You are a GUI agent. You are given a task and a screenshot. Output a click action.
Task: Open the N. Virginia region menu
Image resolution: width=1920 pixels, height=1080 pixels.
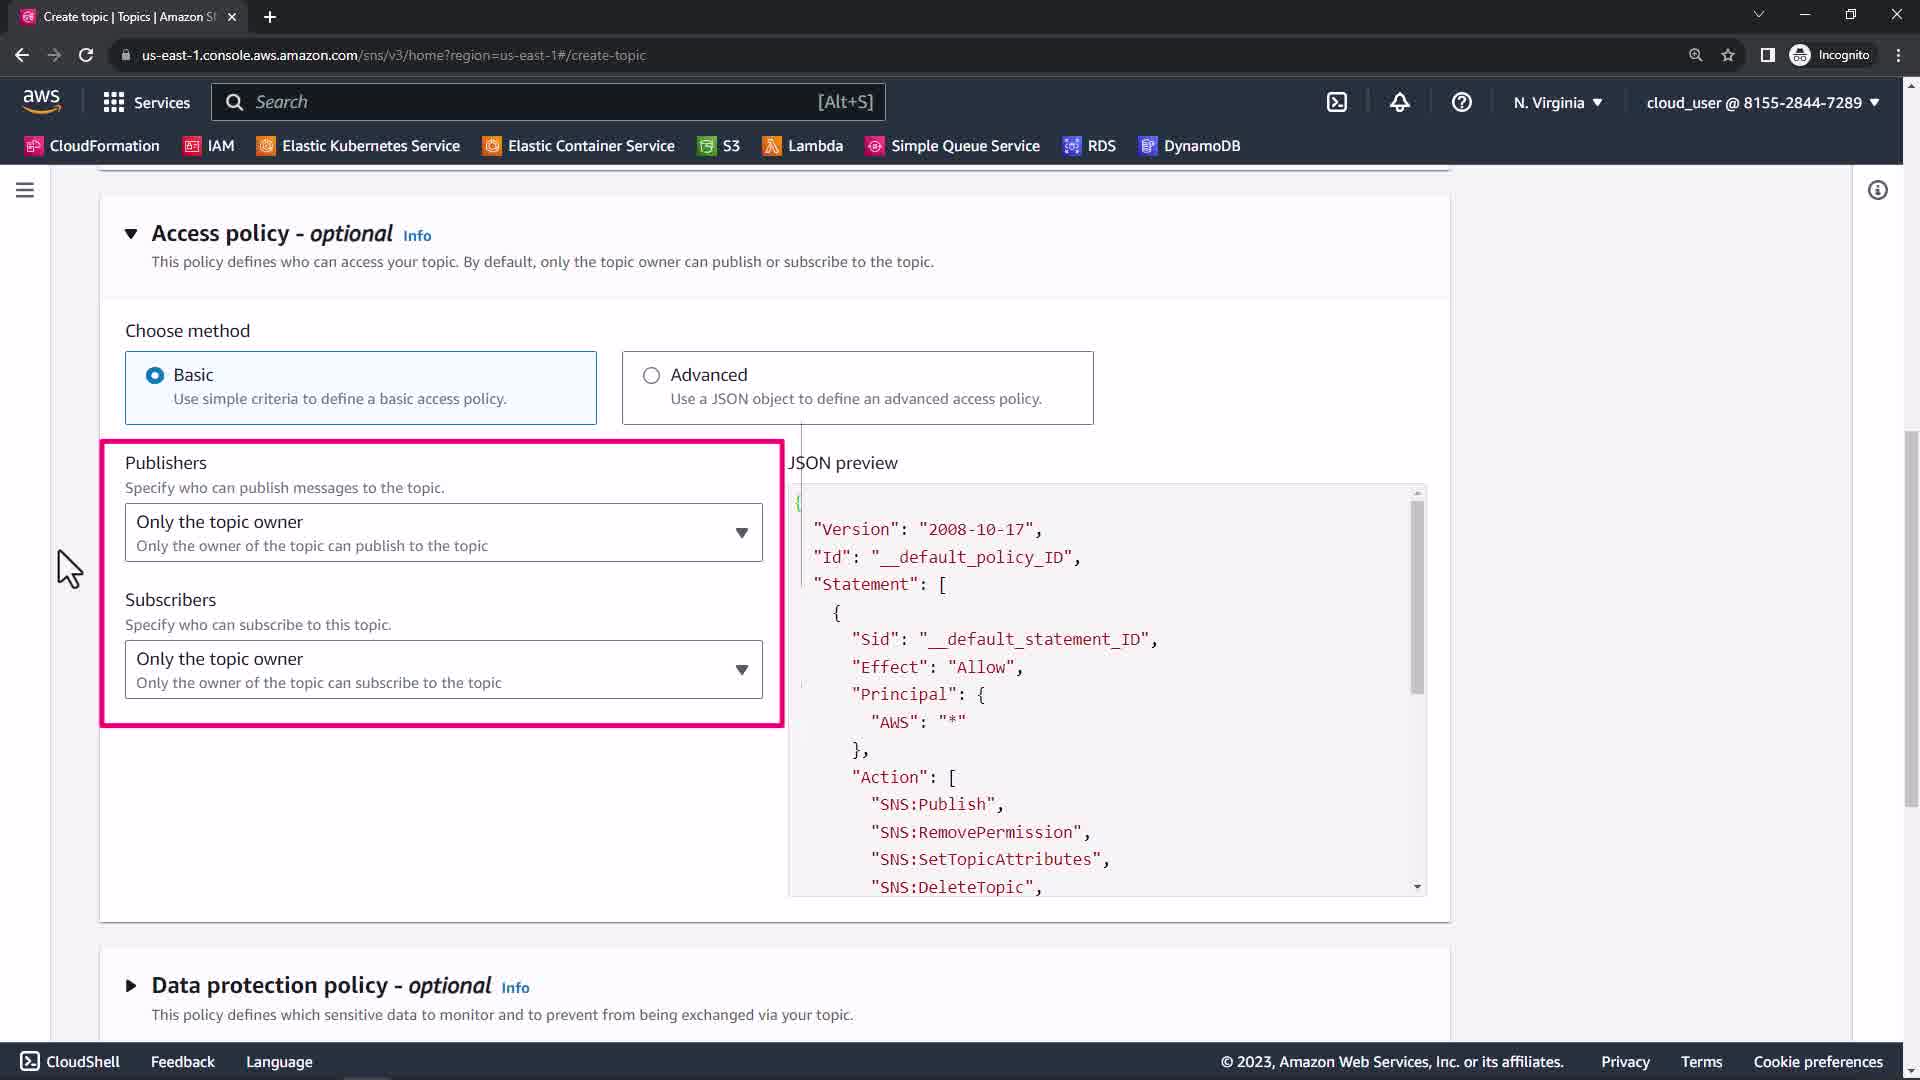[x=1557, y=102]
